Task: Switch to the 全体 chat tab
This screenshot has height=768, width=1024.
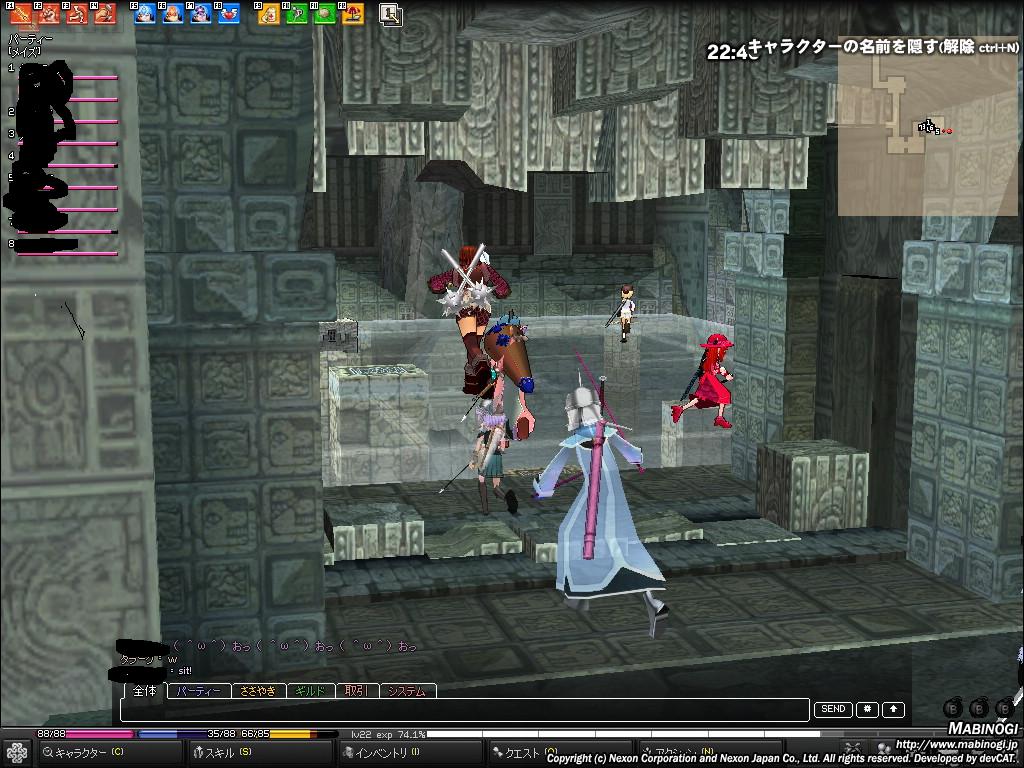Action: click(144, 691)
